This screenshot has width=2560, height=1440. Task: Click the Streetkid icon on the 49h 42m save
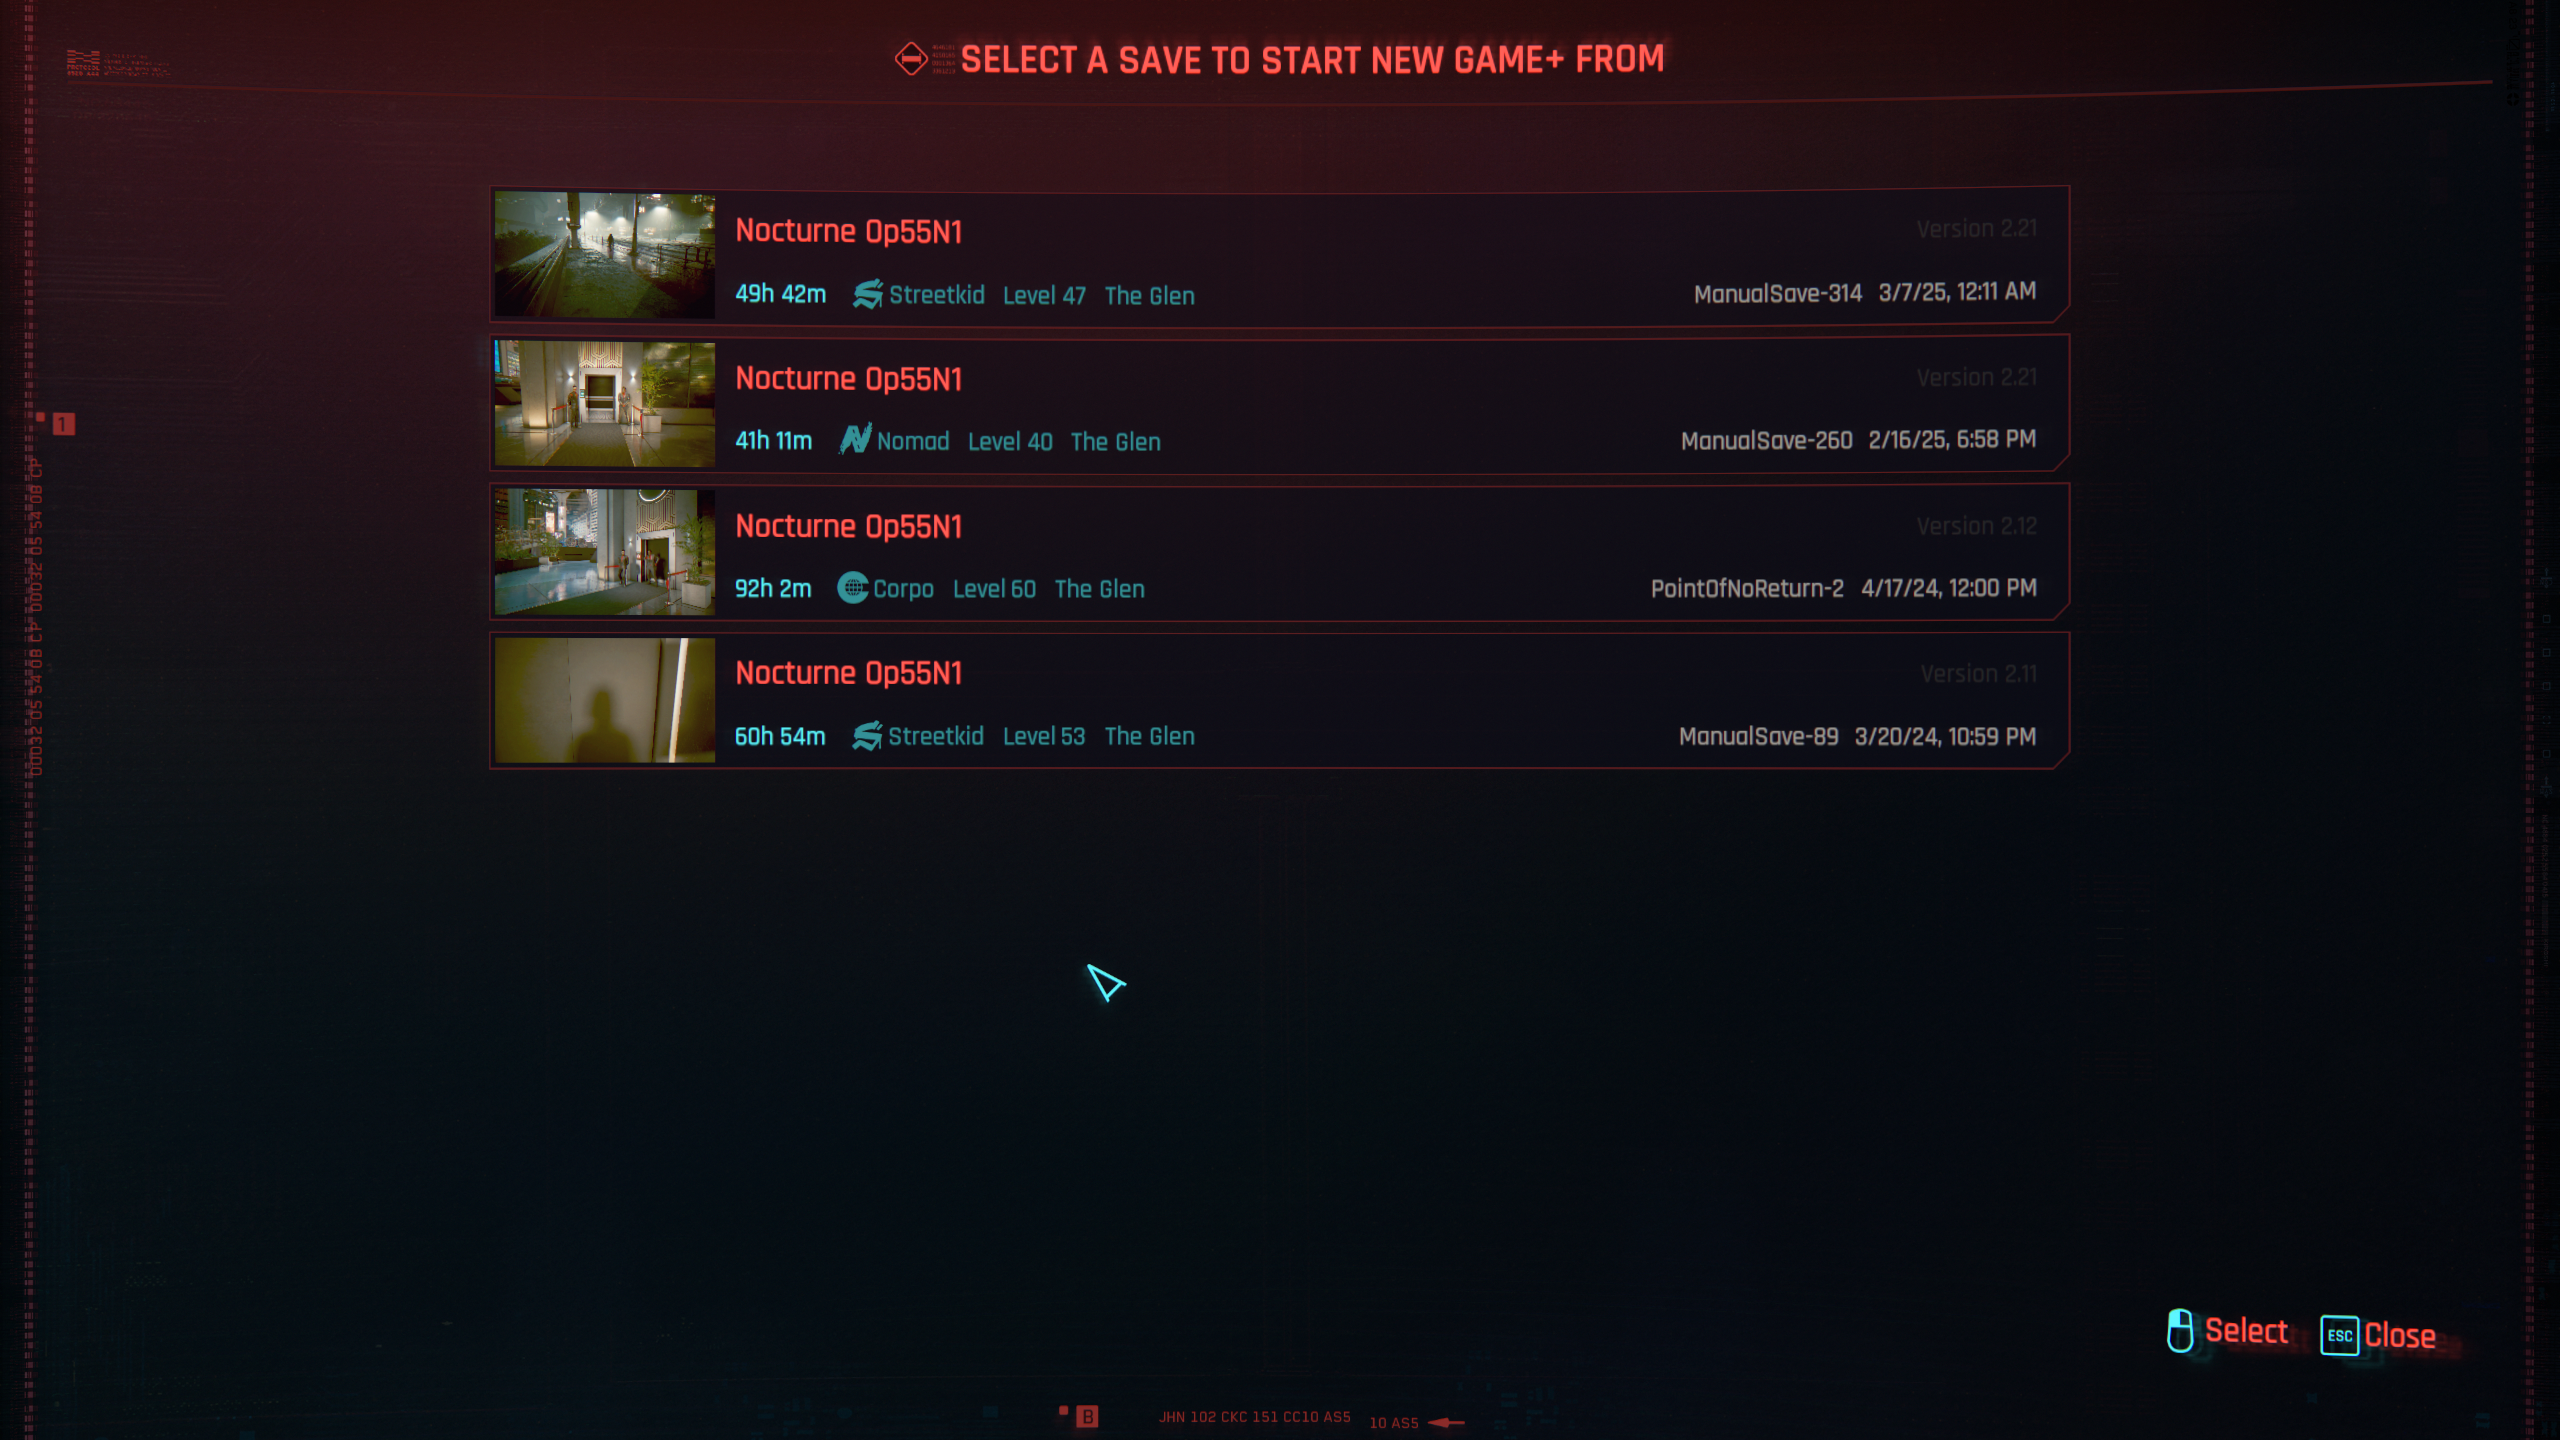click(868, 294)
